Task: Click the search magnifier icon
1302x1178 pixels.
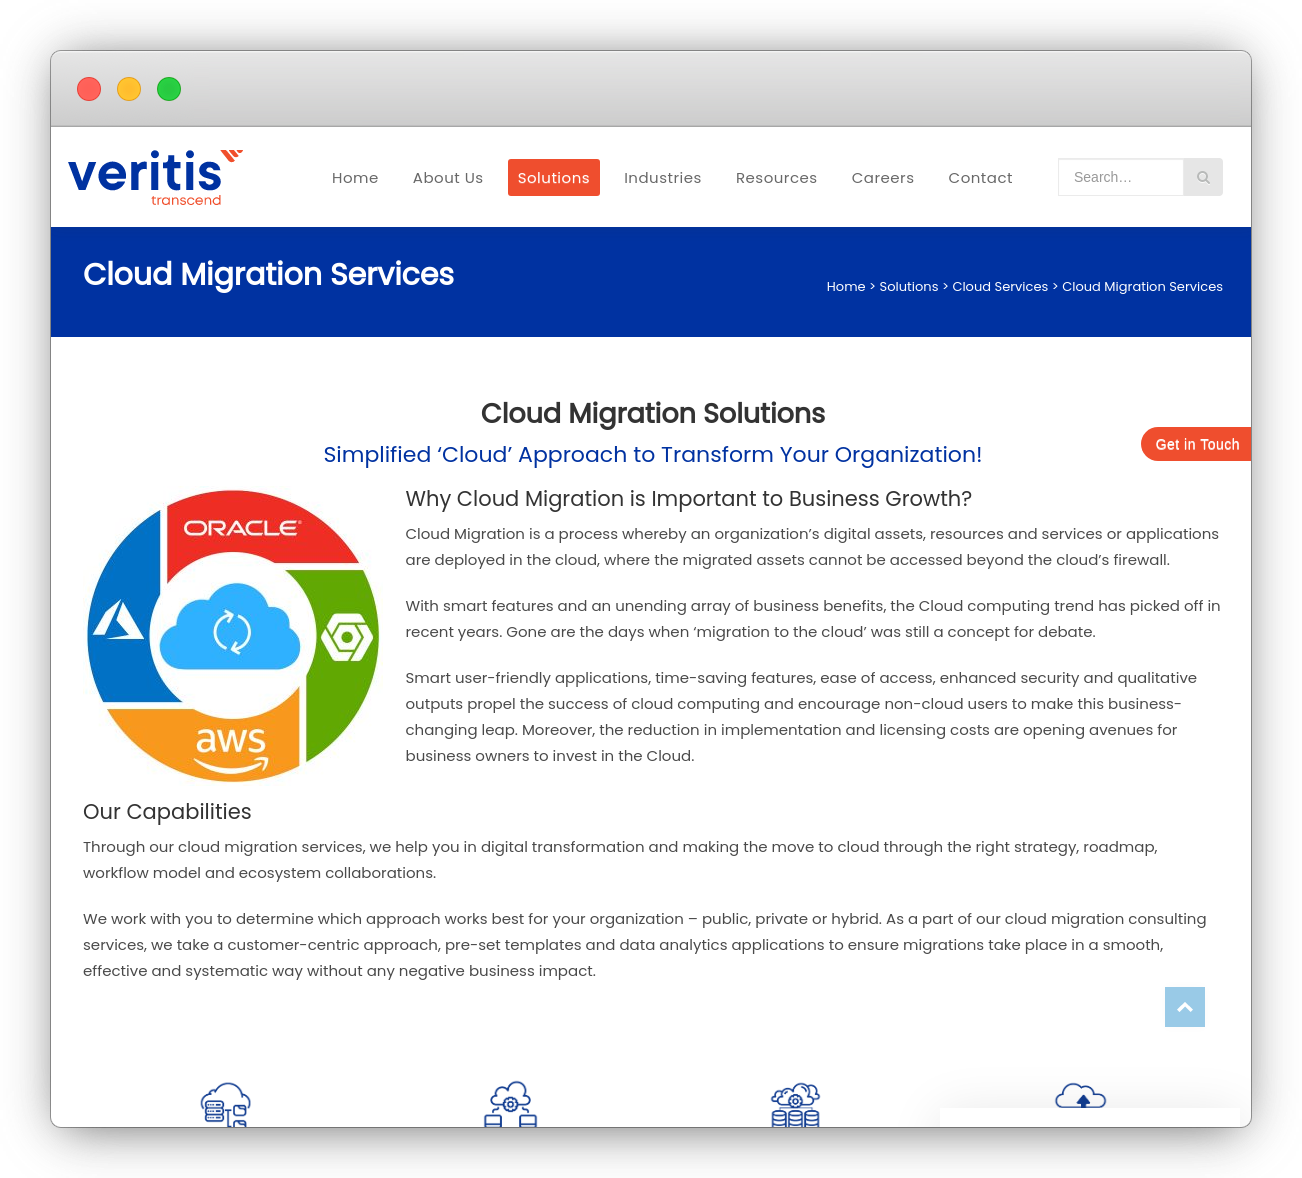Action: pos(1203,177)
